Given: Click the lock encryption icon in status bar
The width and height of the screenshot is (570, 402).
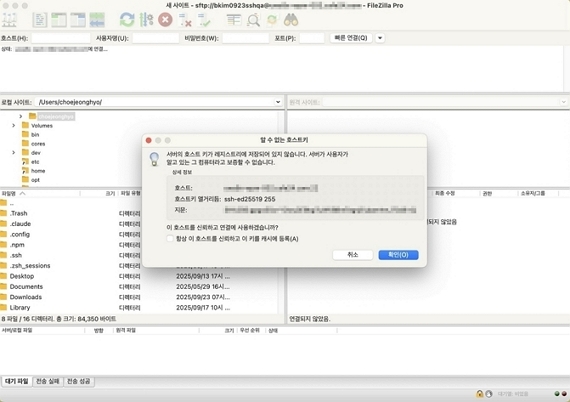Looking at the screenshot, I should pyautogui.click(x=479, y=394).
